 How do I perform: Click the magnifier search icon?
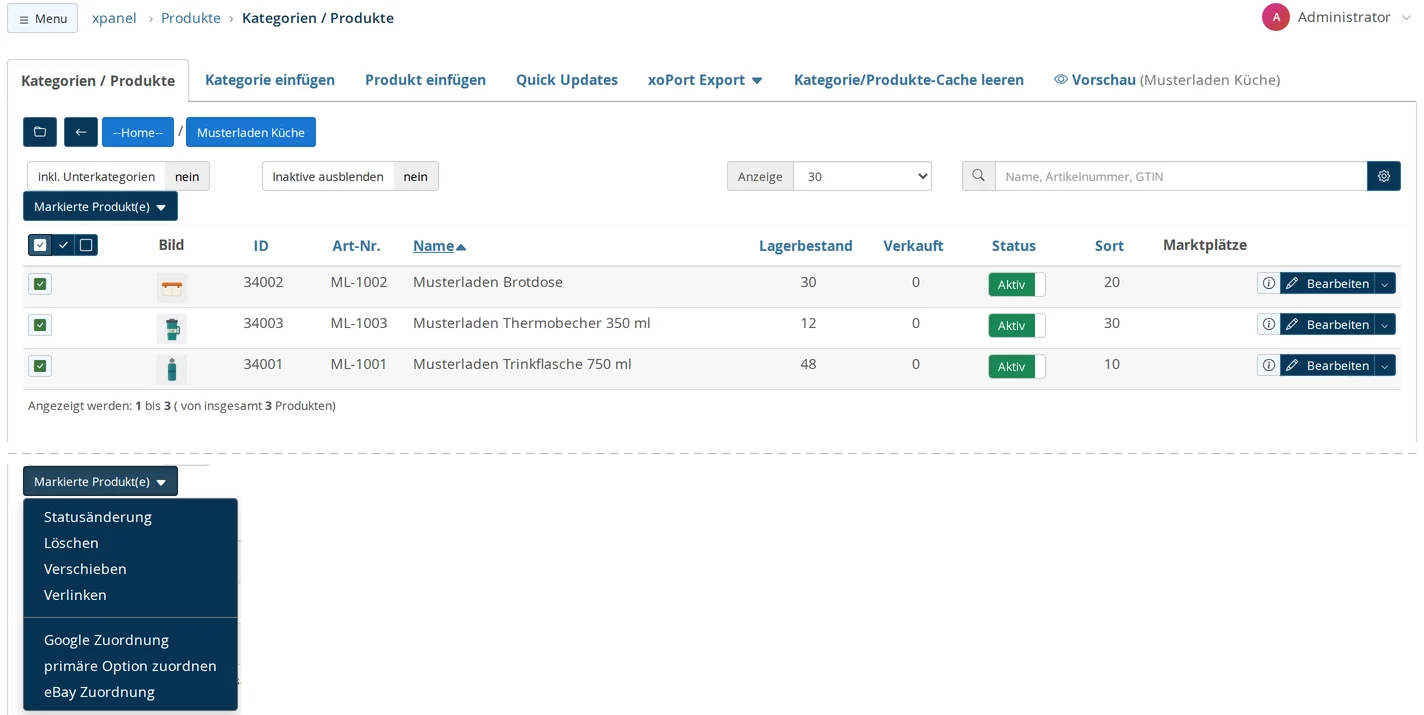pos(978,176)
